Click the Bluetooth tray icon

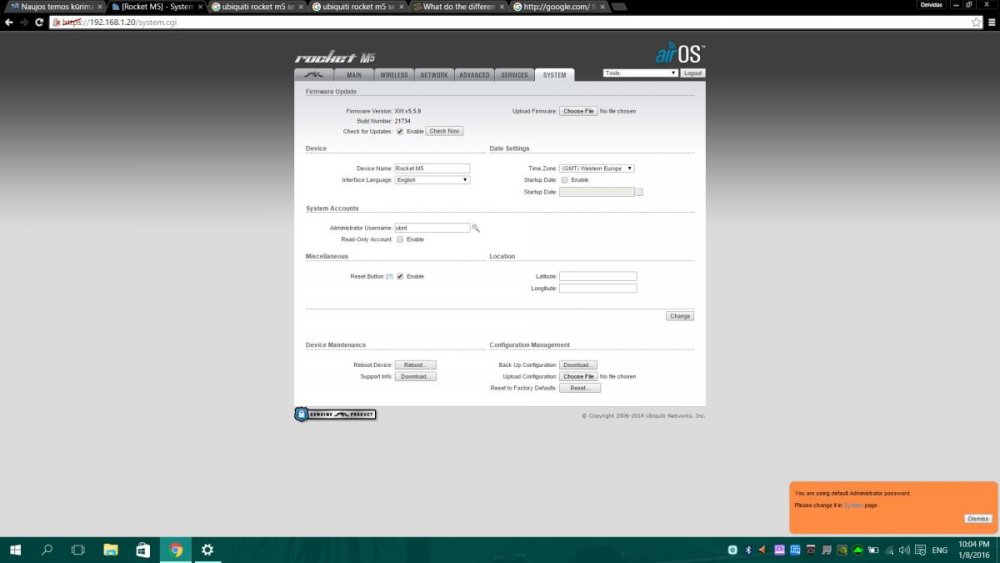(x=748, y=550)
